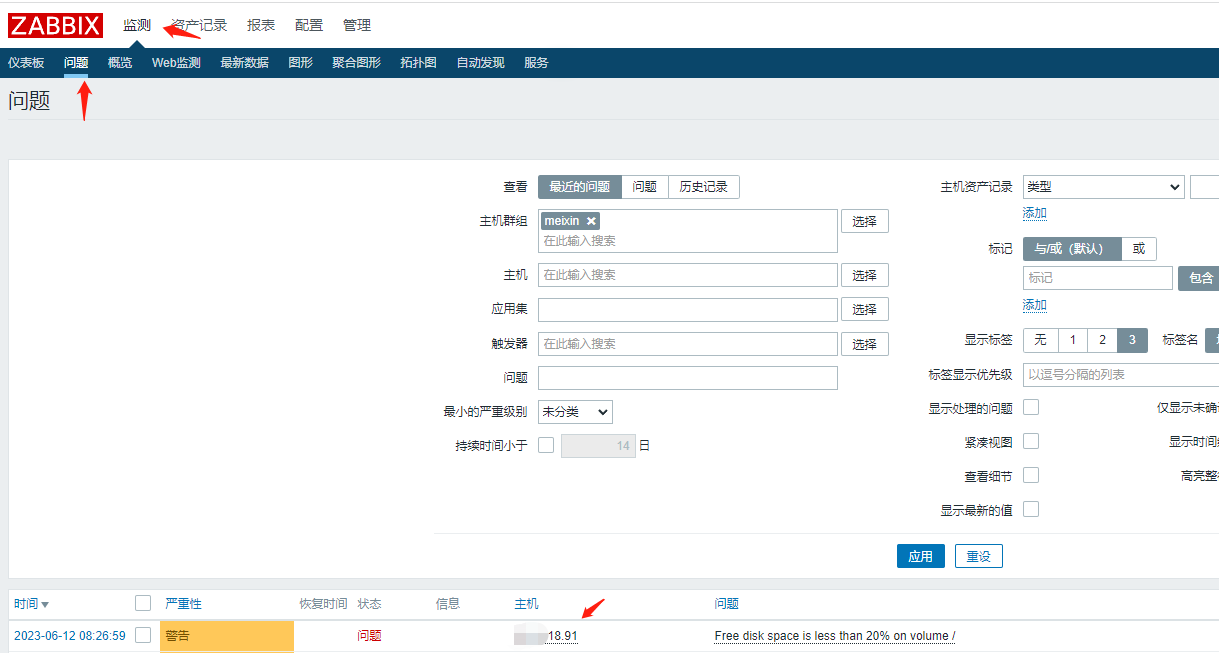Toggle the 紧凑视图 checkbox
This screenshot has width=1219, height=653.
1031,441
